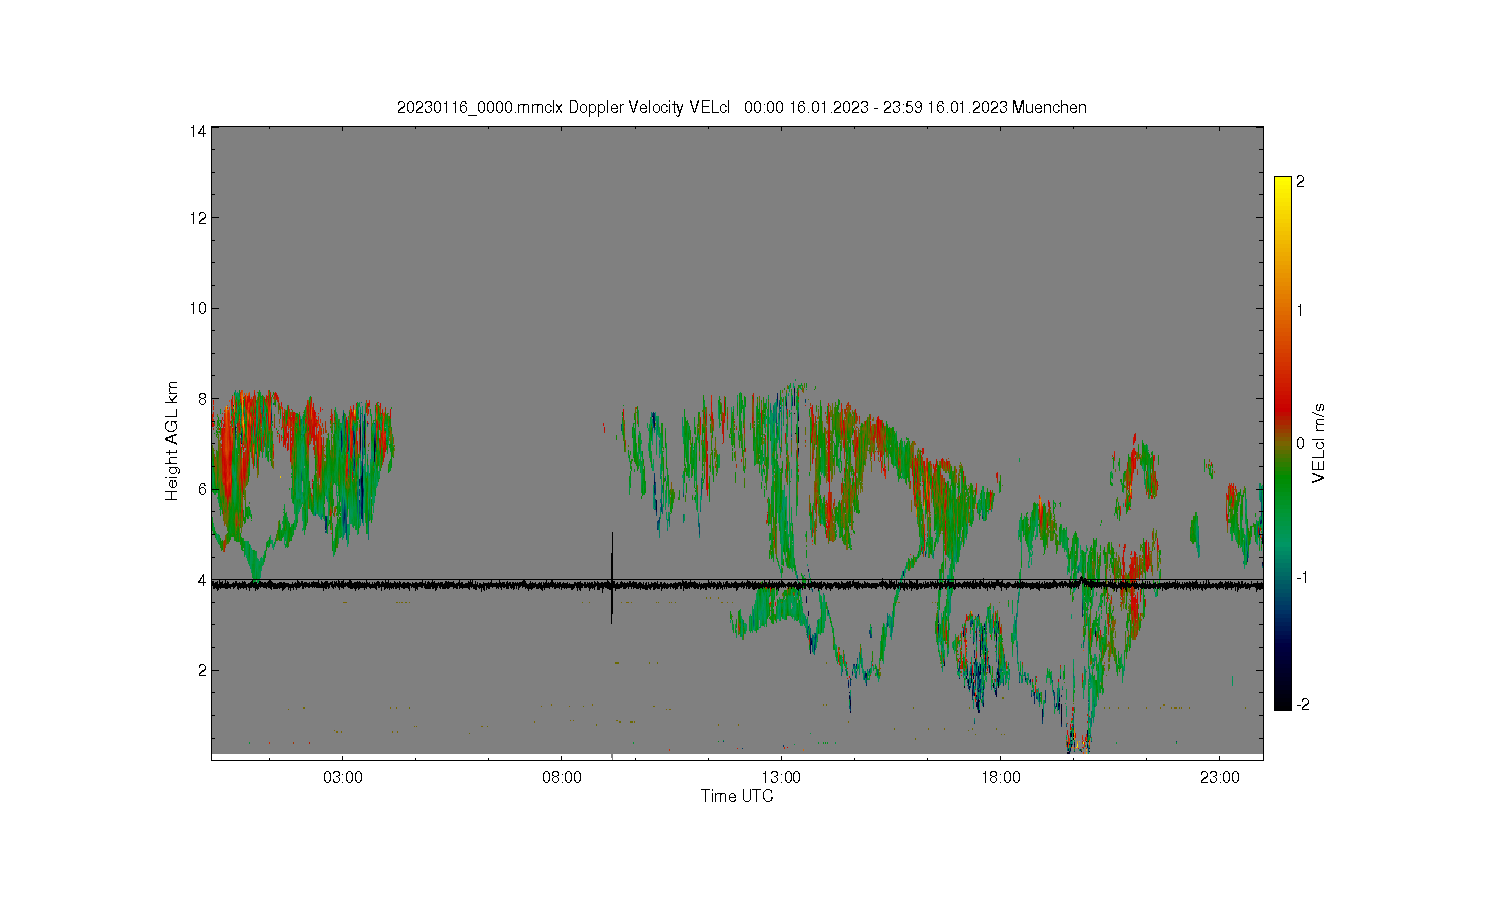Click the height tick label '4'

202,580
